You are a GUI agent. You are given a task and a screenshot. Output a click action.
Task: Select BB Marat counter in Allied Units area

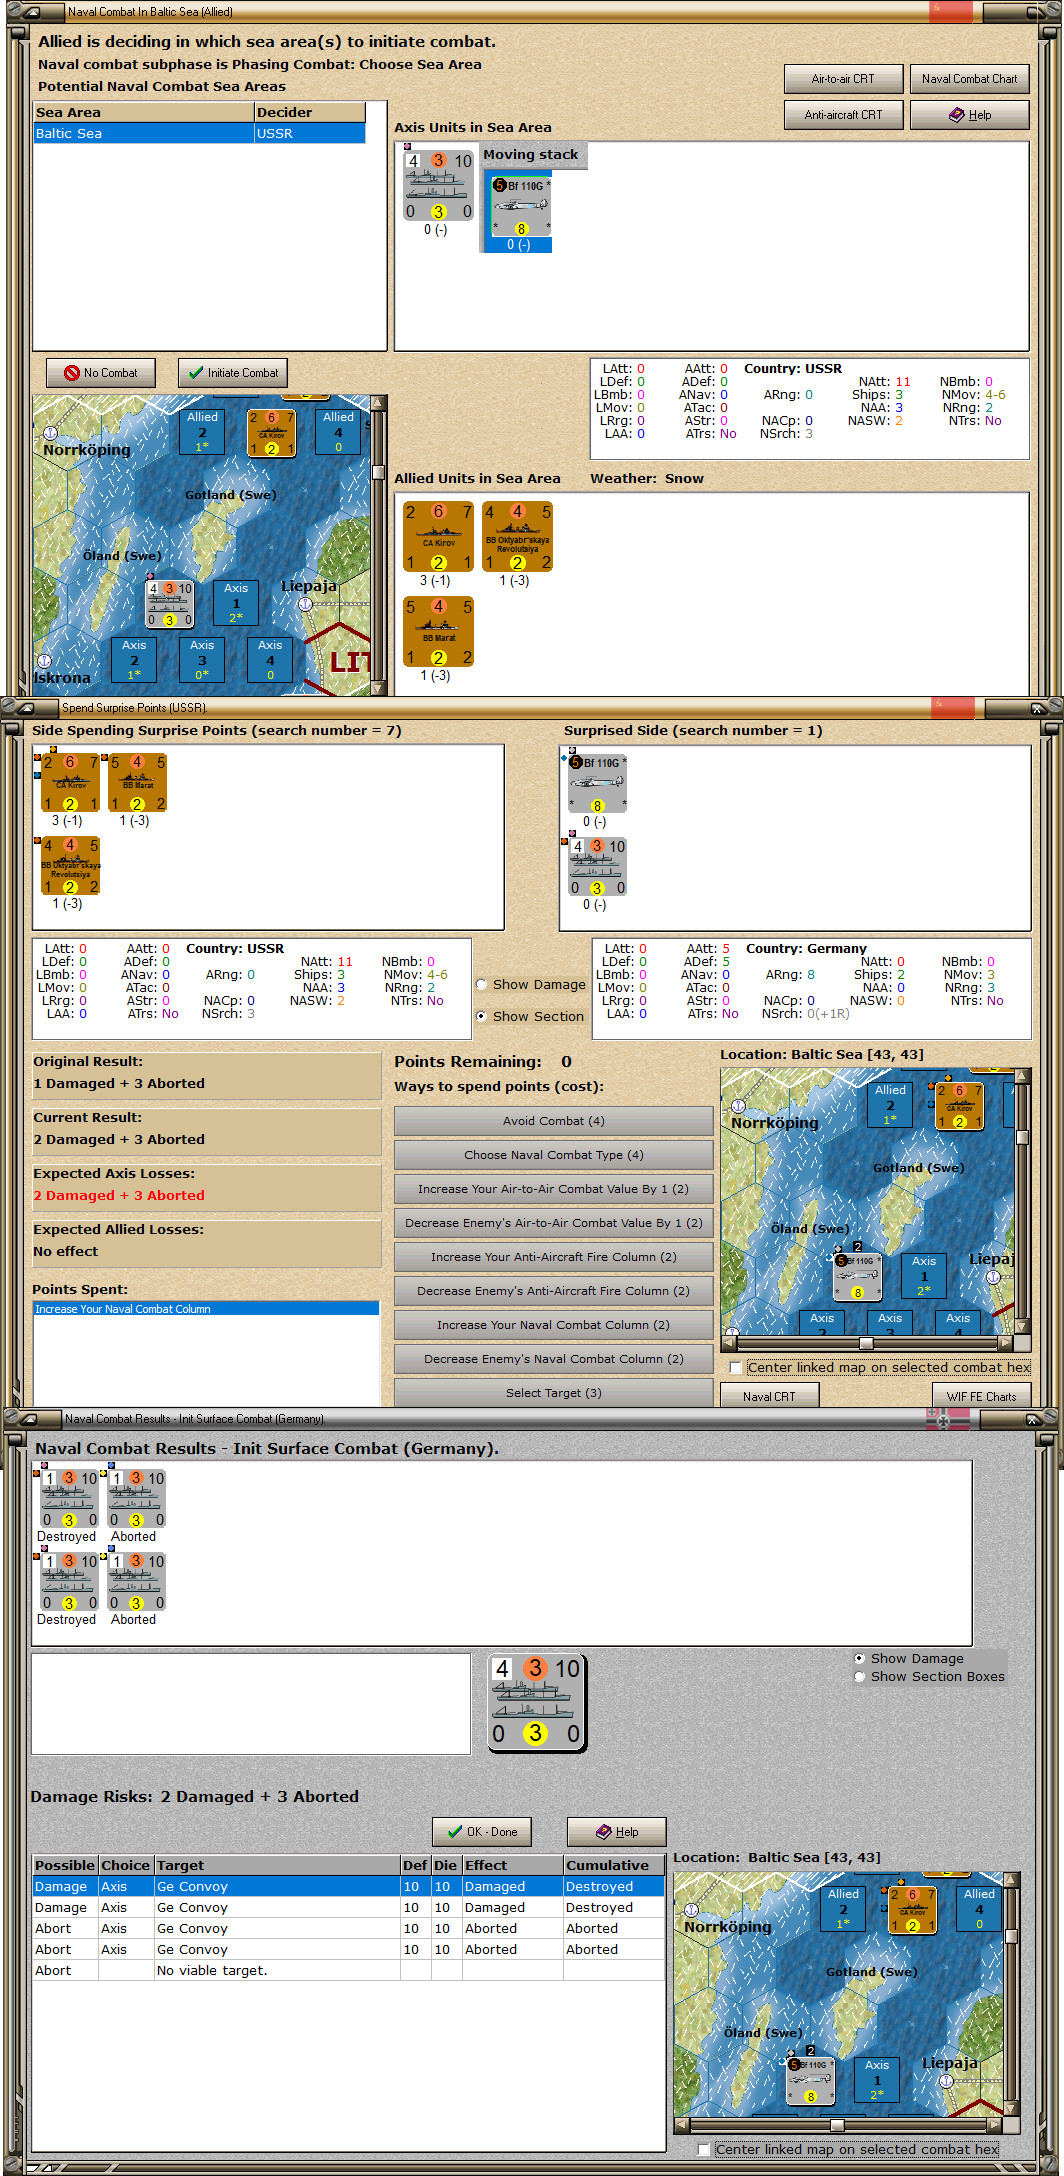438,632
